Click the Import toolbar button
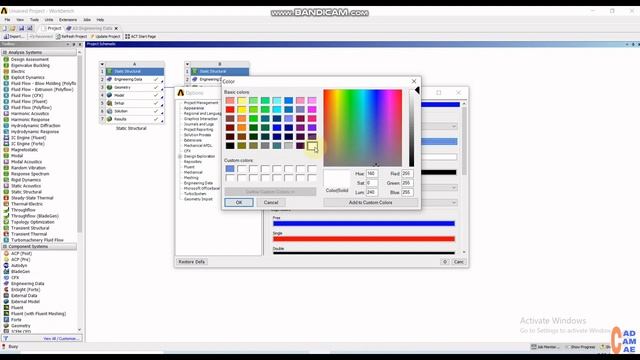 point(14,36)
